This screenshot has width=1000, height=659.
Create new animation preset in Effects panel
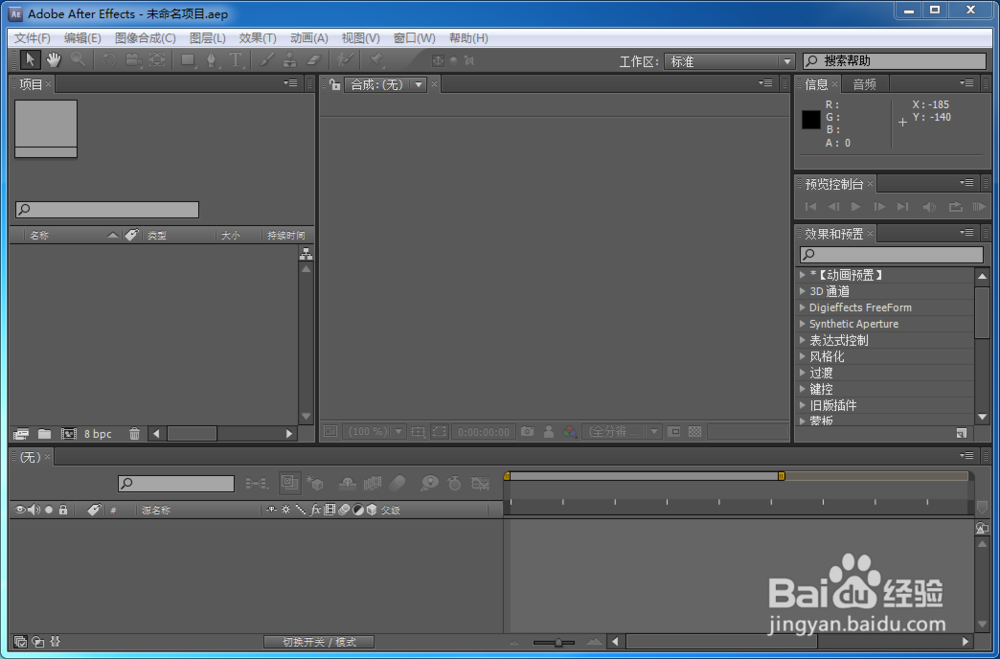[961, 434]
